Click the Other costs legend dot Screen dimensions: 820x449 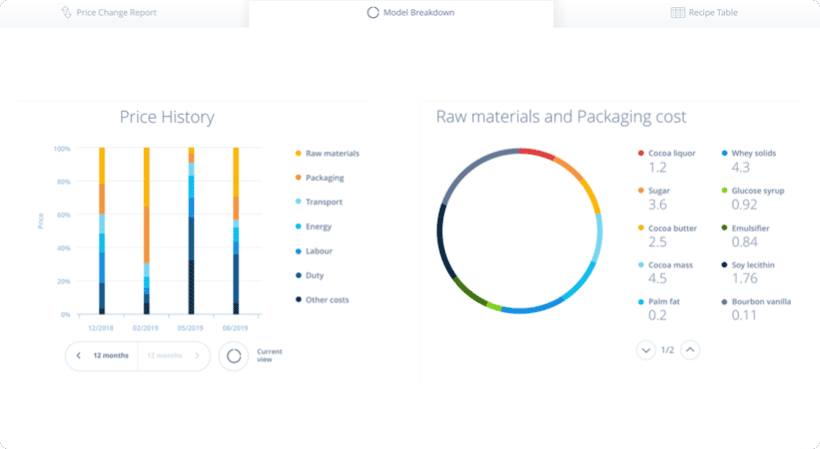298,300
